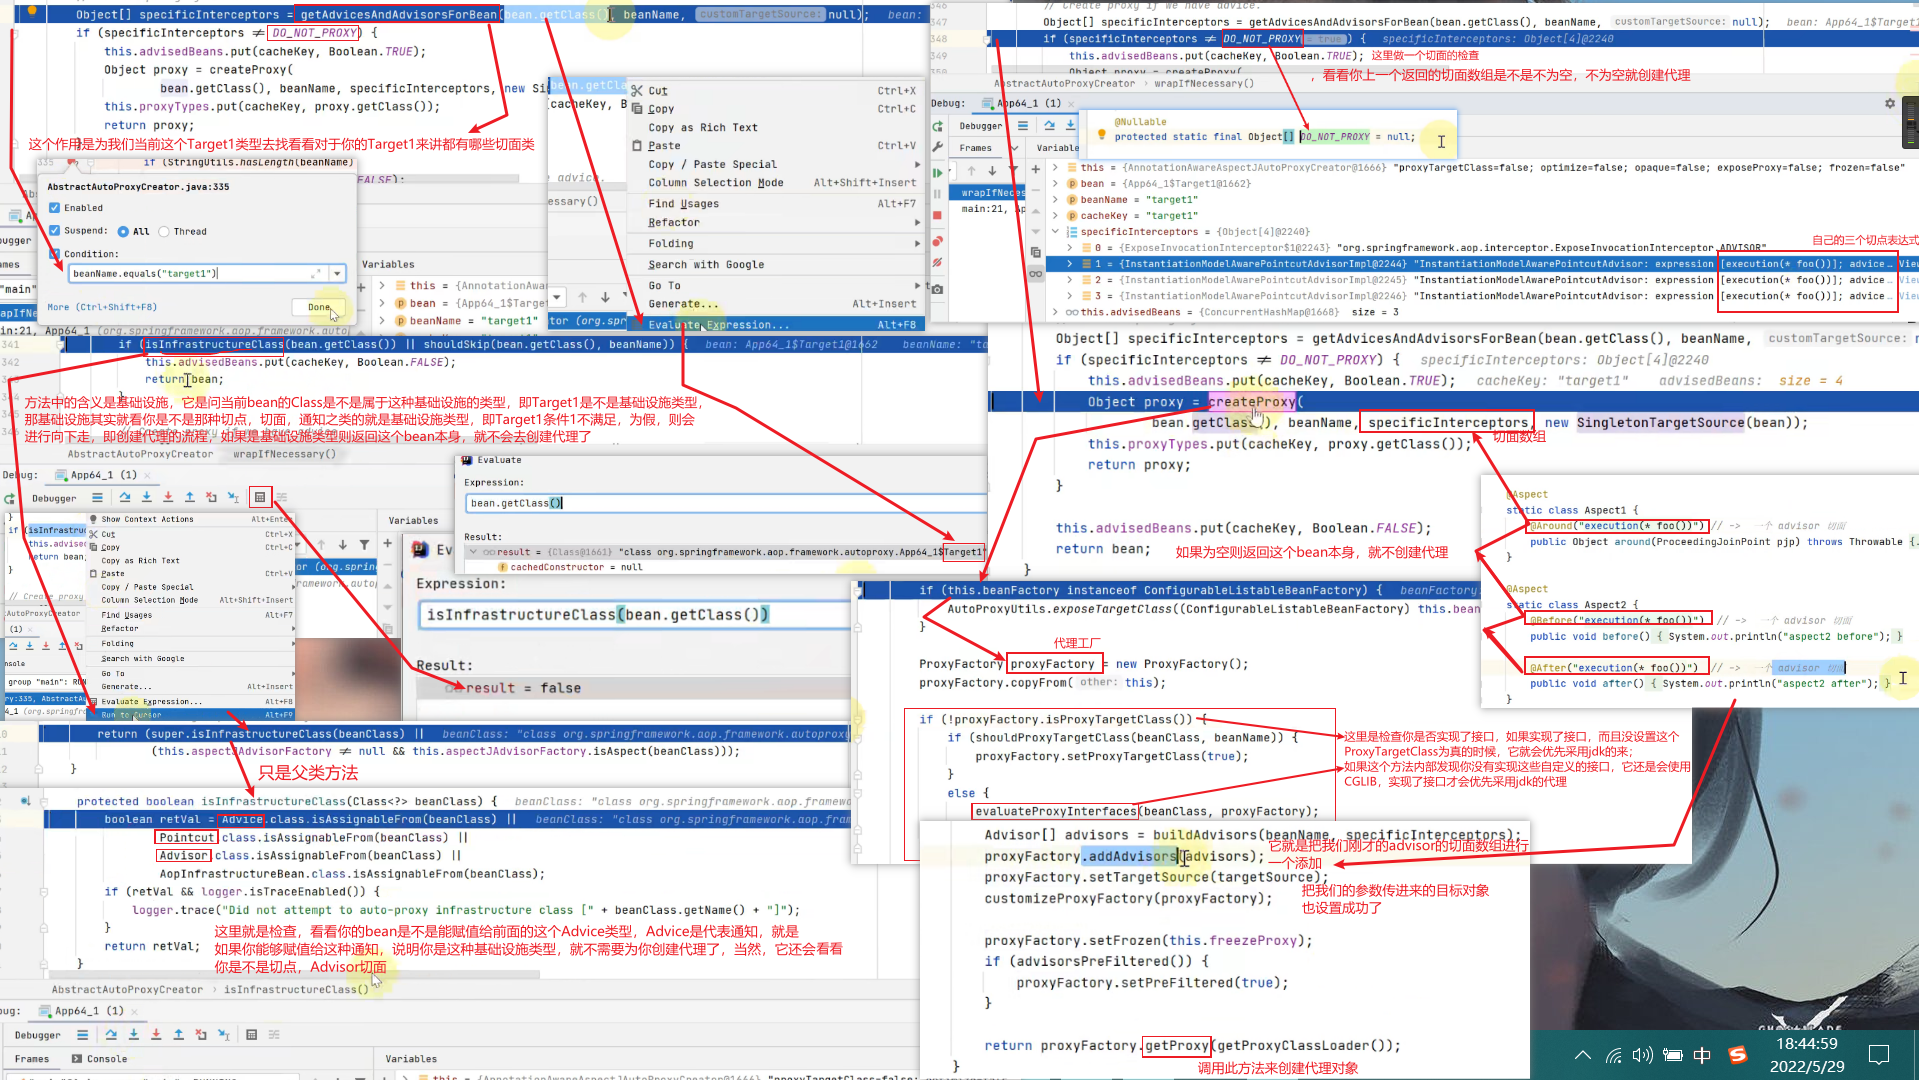Click the Drop Frame debugger icon
This screenshot has width=1919, height=1080.
click(x=211, y=497)
